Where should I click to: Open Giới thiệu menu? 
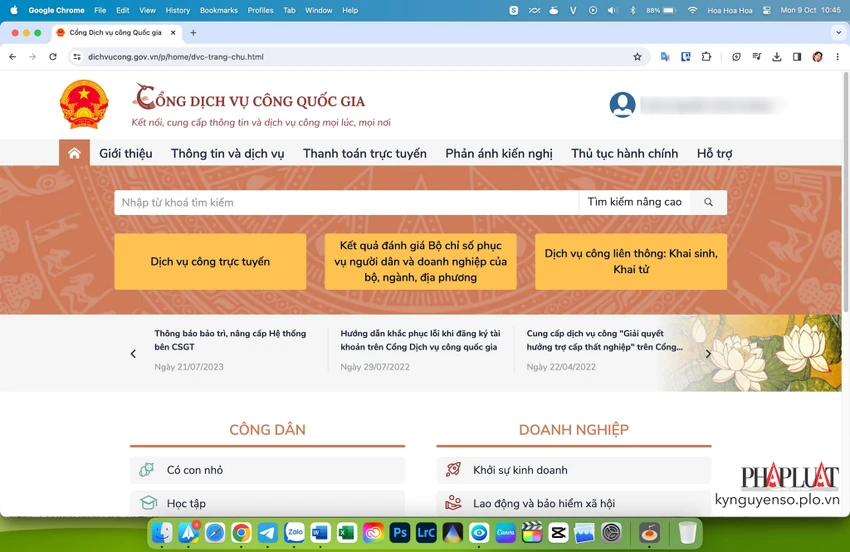pos(126,153)
